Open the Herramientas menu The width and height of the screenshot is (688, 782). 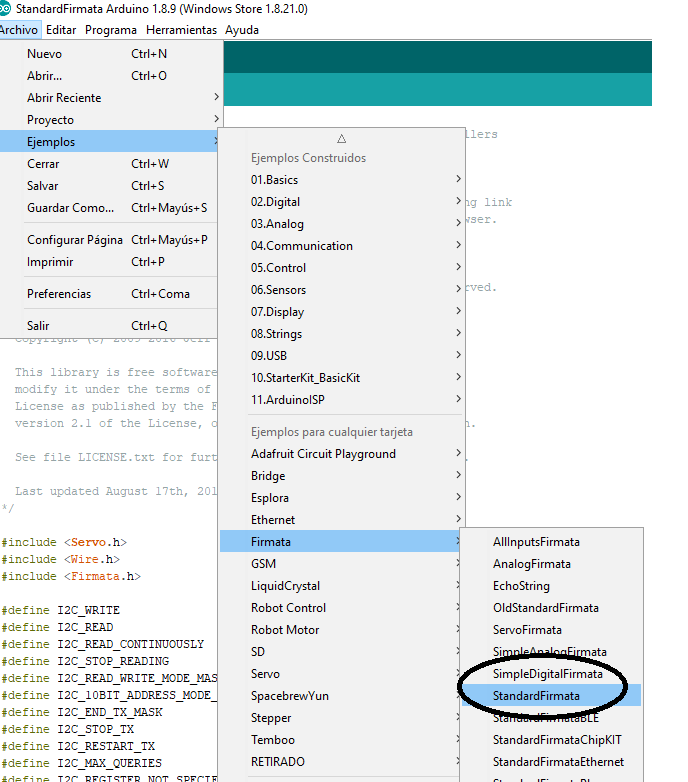[x=181, y=30]
